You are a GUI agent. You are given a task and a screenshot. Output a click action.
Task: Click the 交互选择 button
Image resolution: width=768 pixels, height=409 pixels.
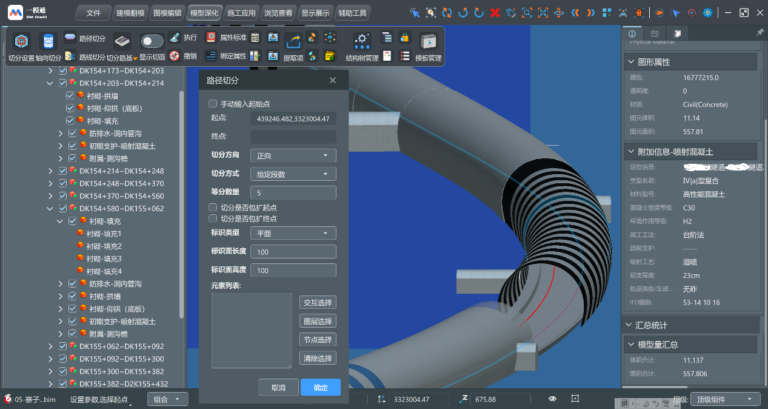coord(317,303)
